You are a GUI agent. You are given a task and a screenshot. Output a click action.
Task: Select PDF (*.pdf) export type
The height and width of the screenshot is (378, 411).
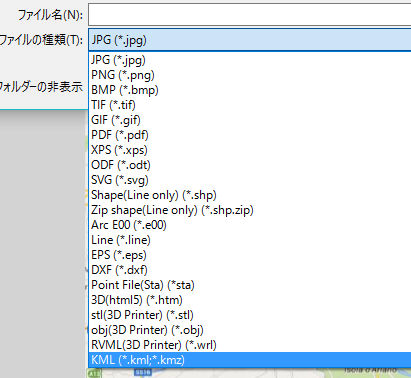coord(250,135)
